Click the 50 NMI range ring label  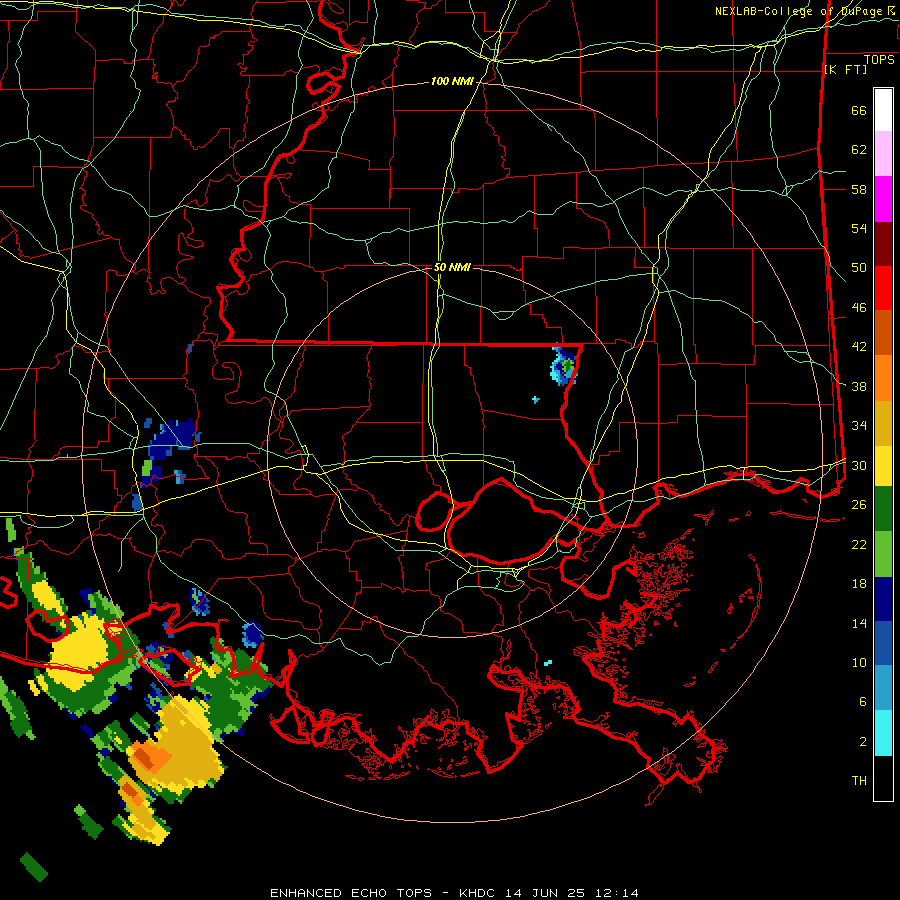(452, 267)
